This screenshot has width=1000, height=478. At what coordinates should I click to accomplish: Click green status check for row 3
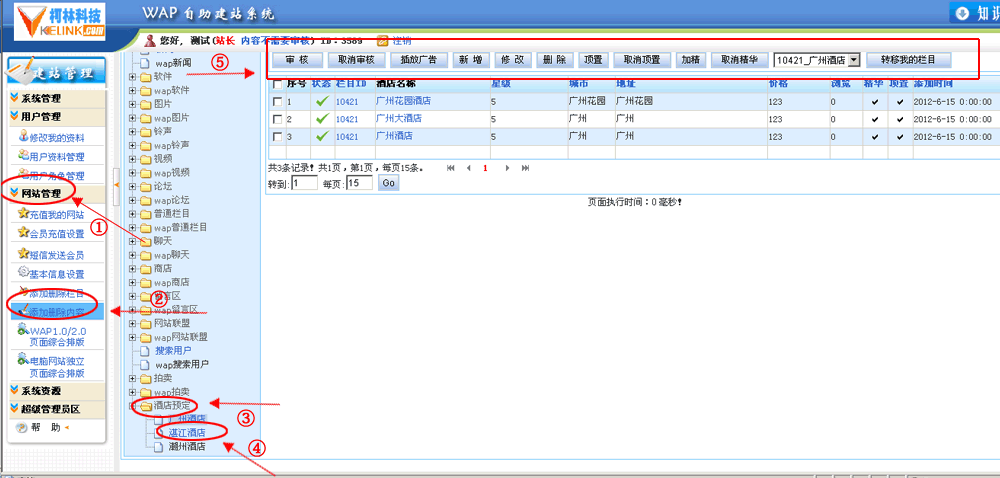pos(322,136)
